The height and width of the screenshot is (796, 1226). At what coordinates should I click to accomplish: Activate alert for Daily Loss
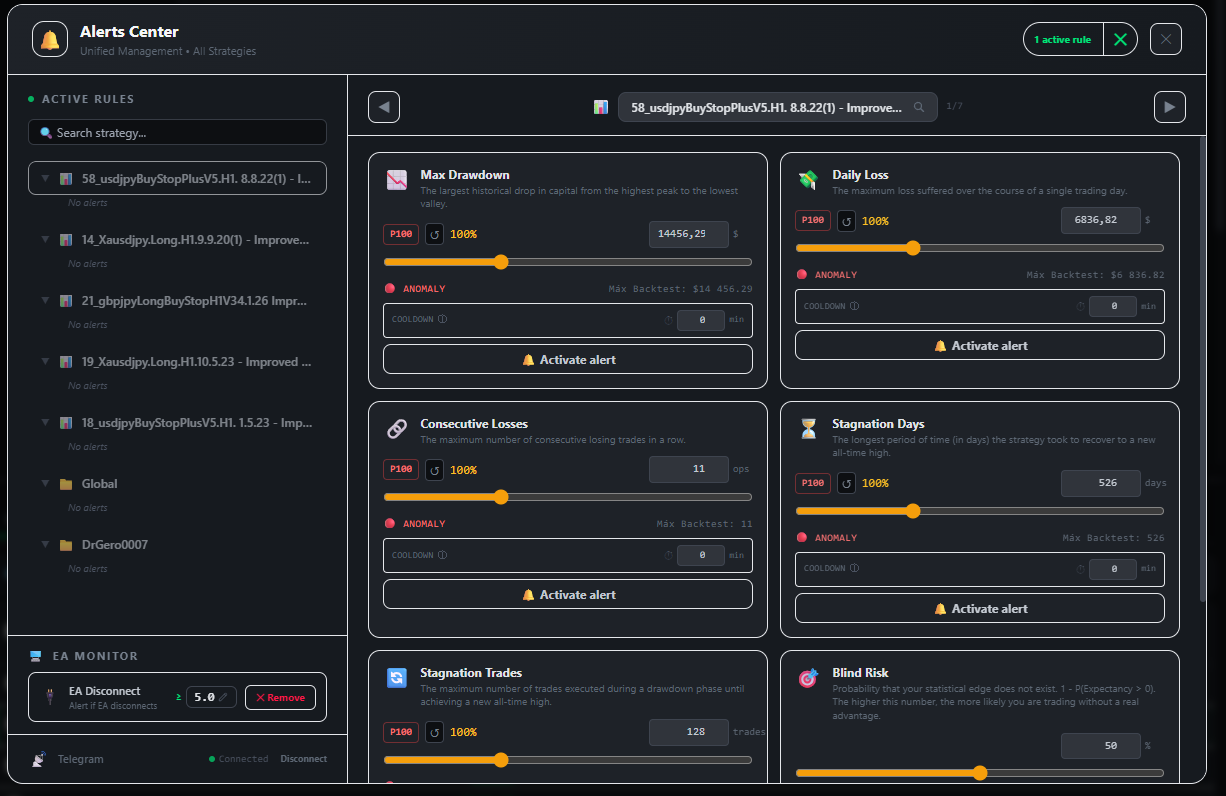[980, 346]
